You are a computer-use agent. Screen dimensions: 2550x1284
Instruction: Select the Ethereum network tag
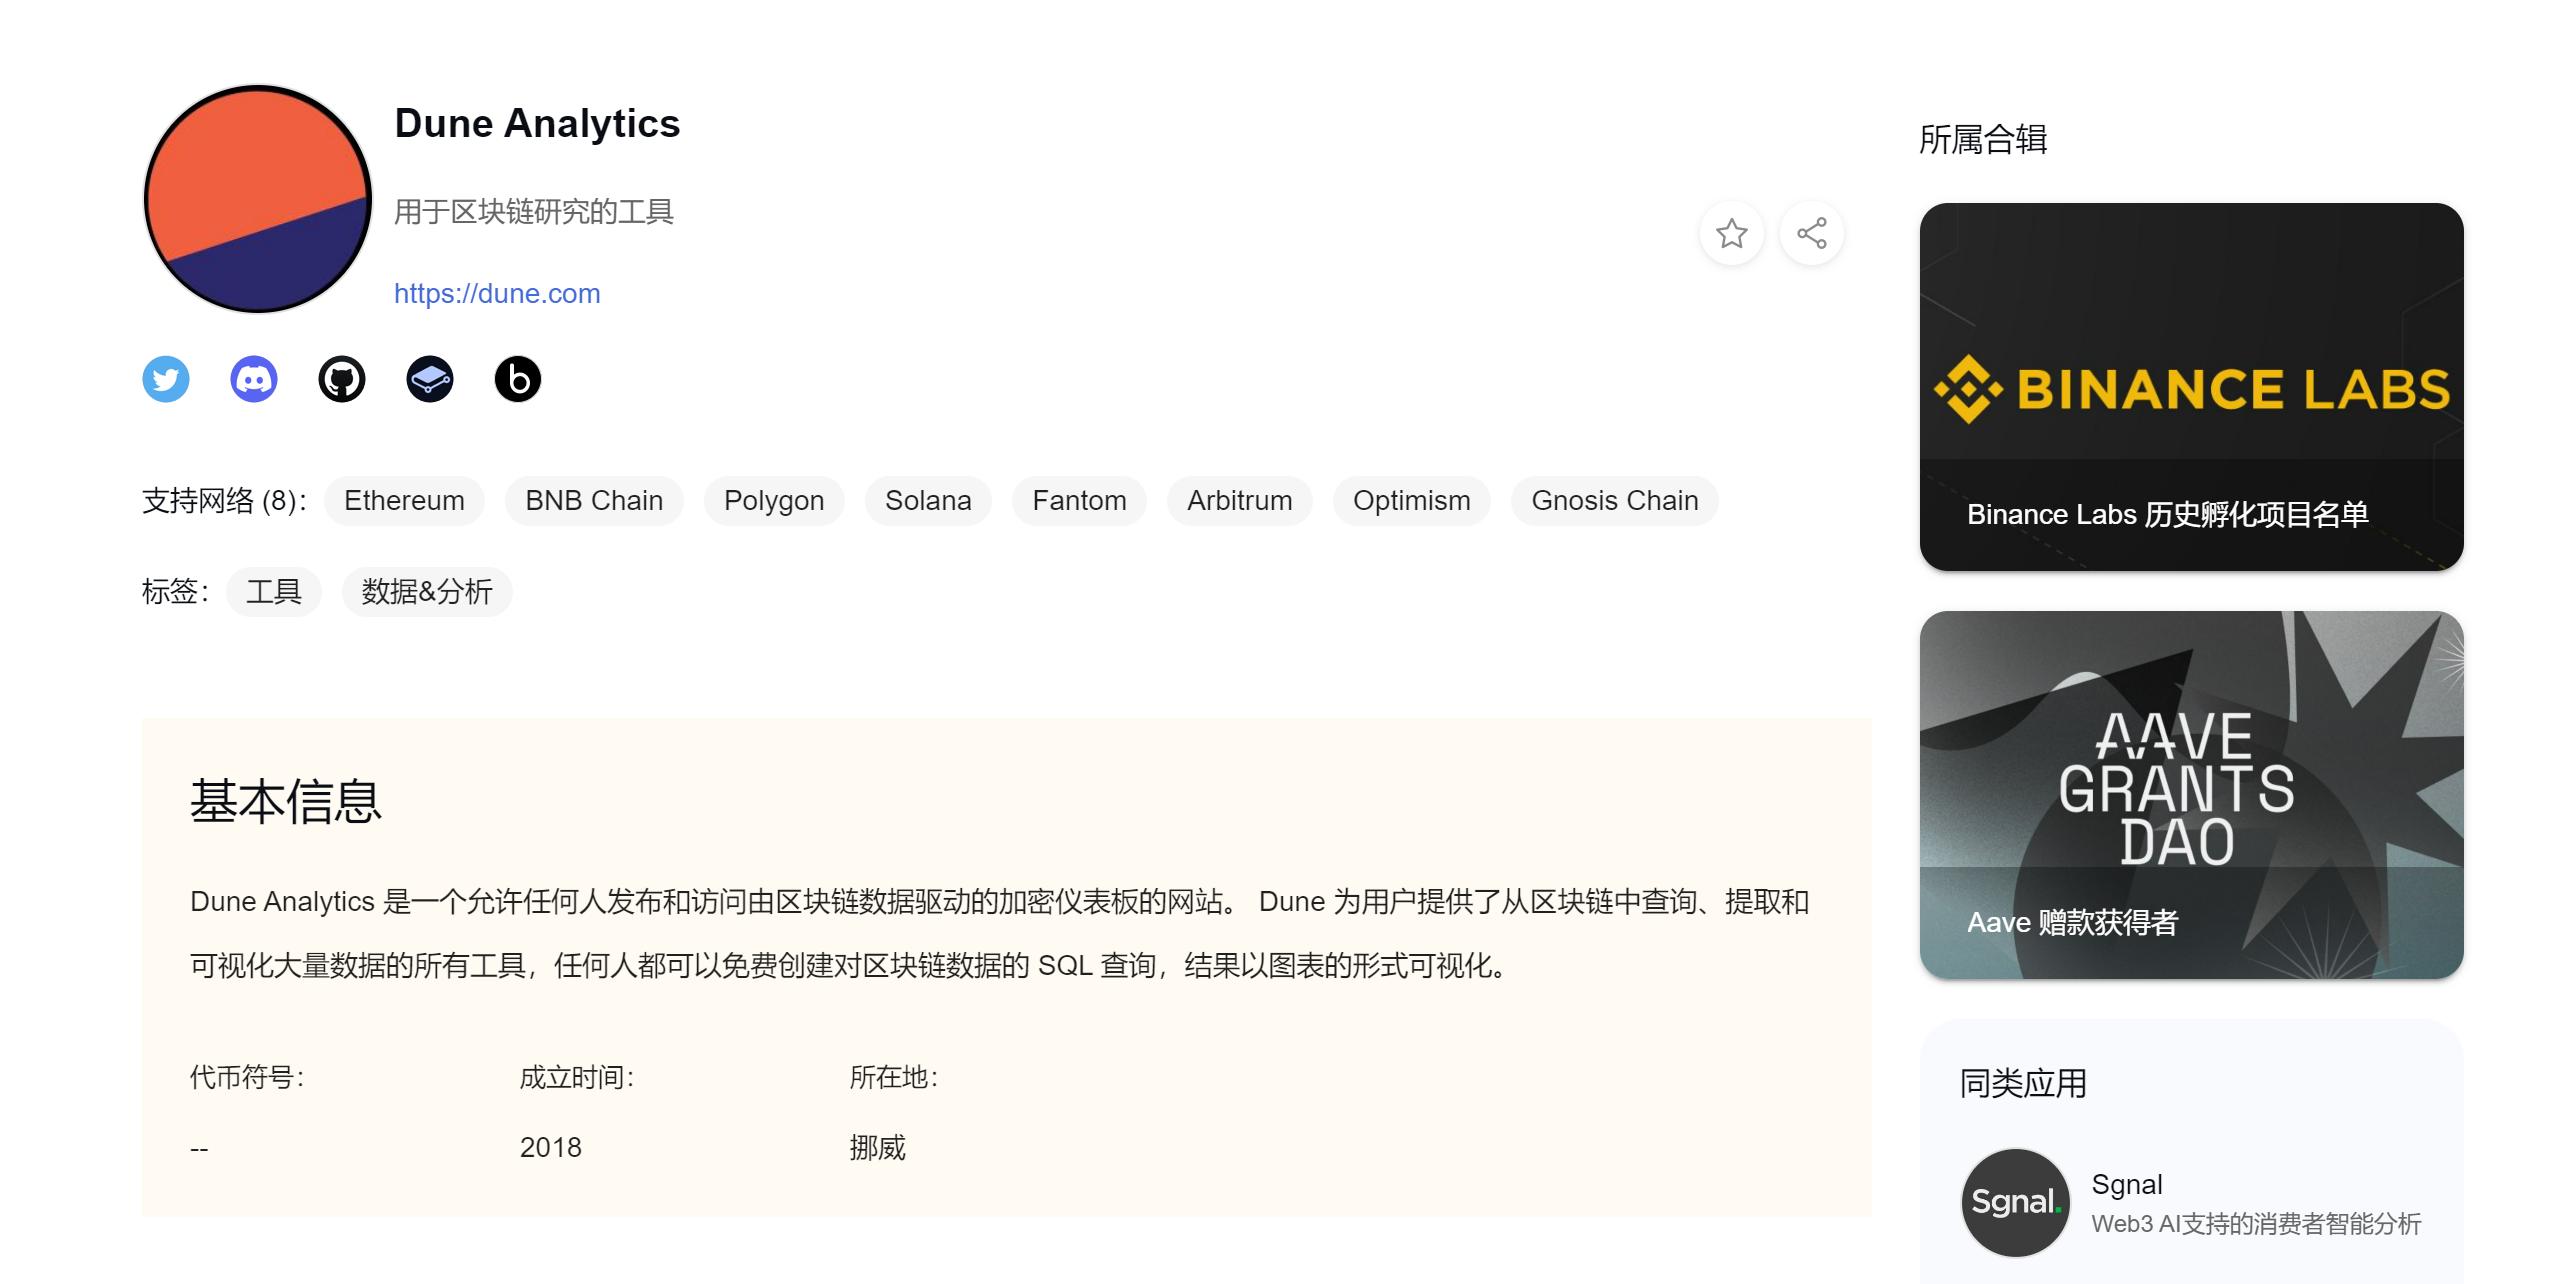(404, 500)
